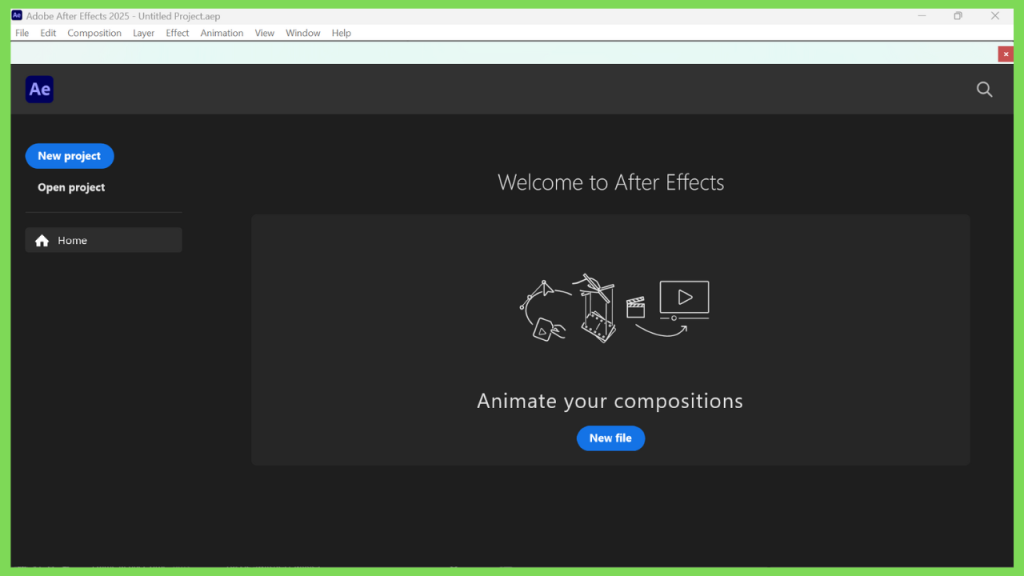Open the Edit menu
Screen dimensions: 1024x576
click(x=48, y=33)
